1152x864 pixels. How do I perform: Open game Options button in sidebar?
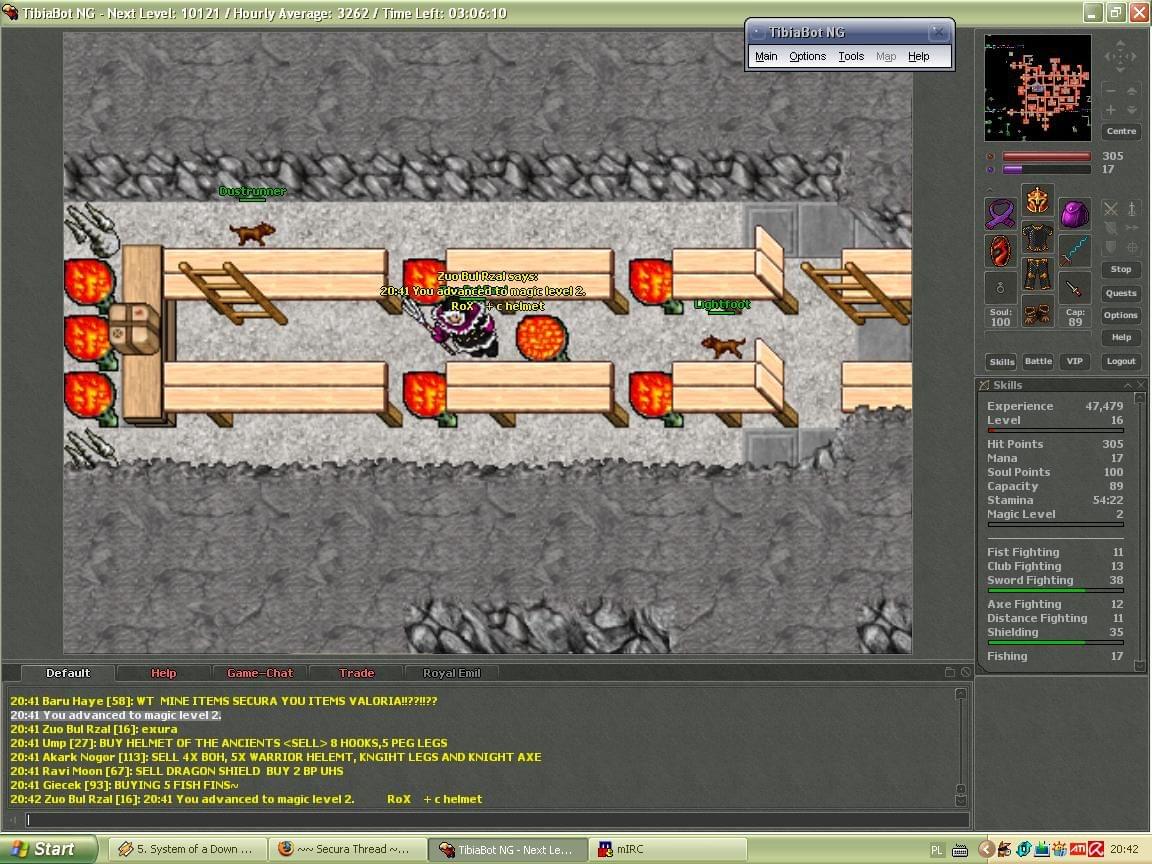[1121, 315]
